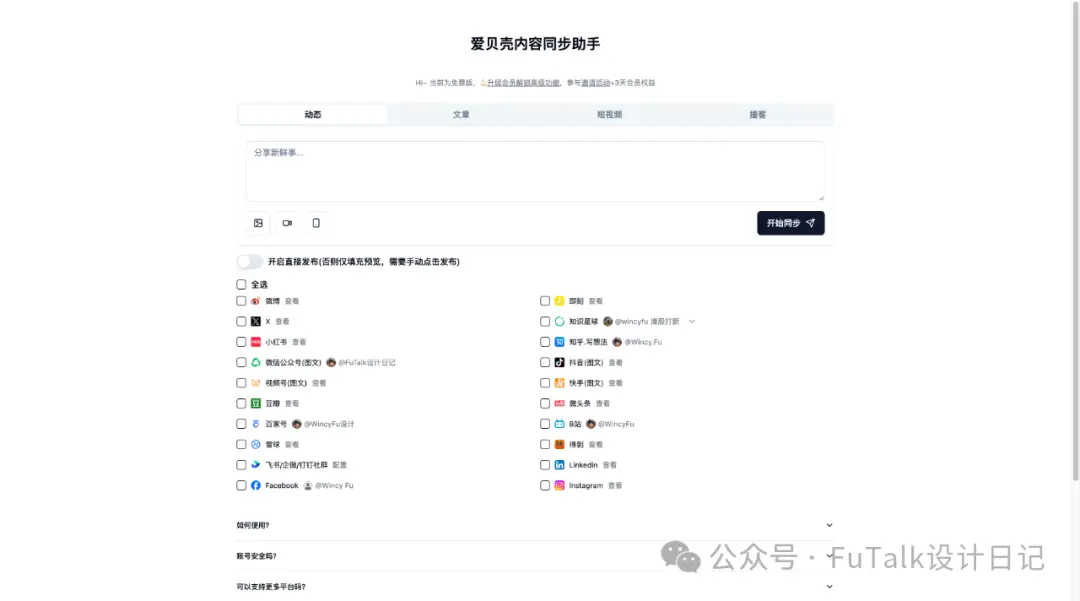Click the WeChat official account (微信公众号) logo
The height and width of the screenshot is (601, 1080).
coord(256,362)
